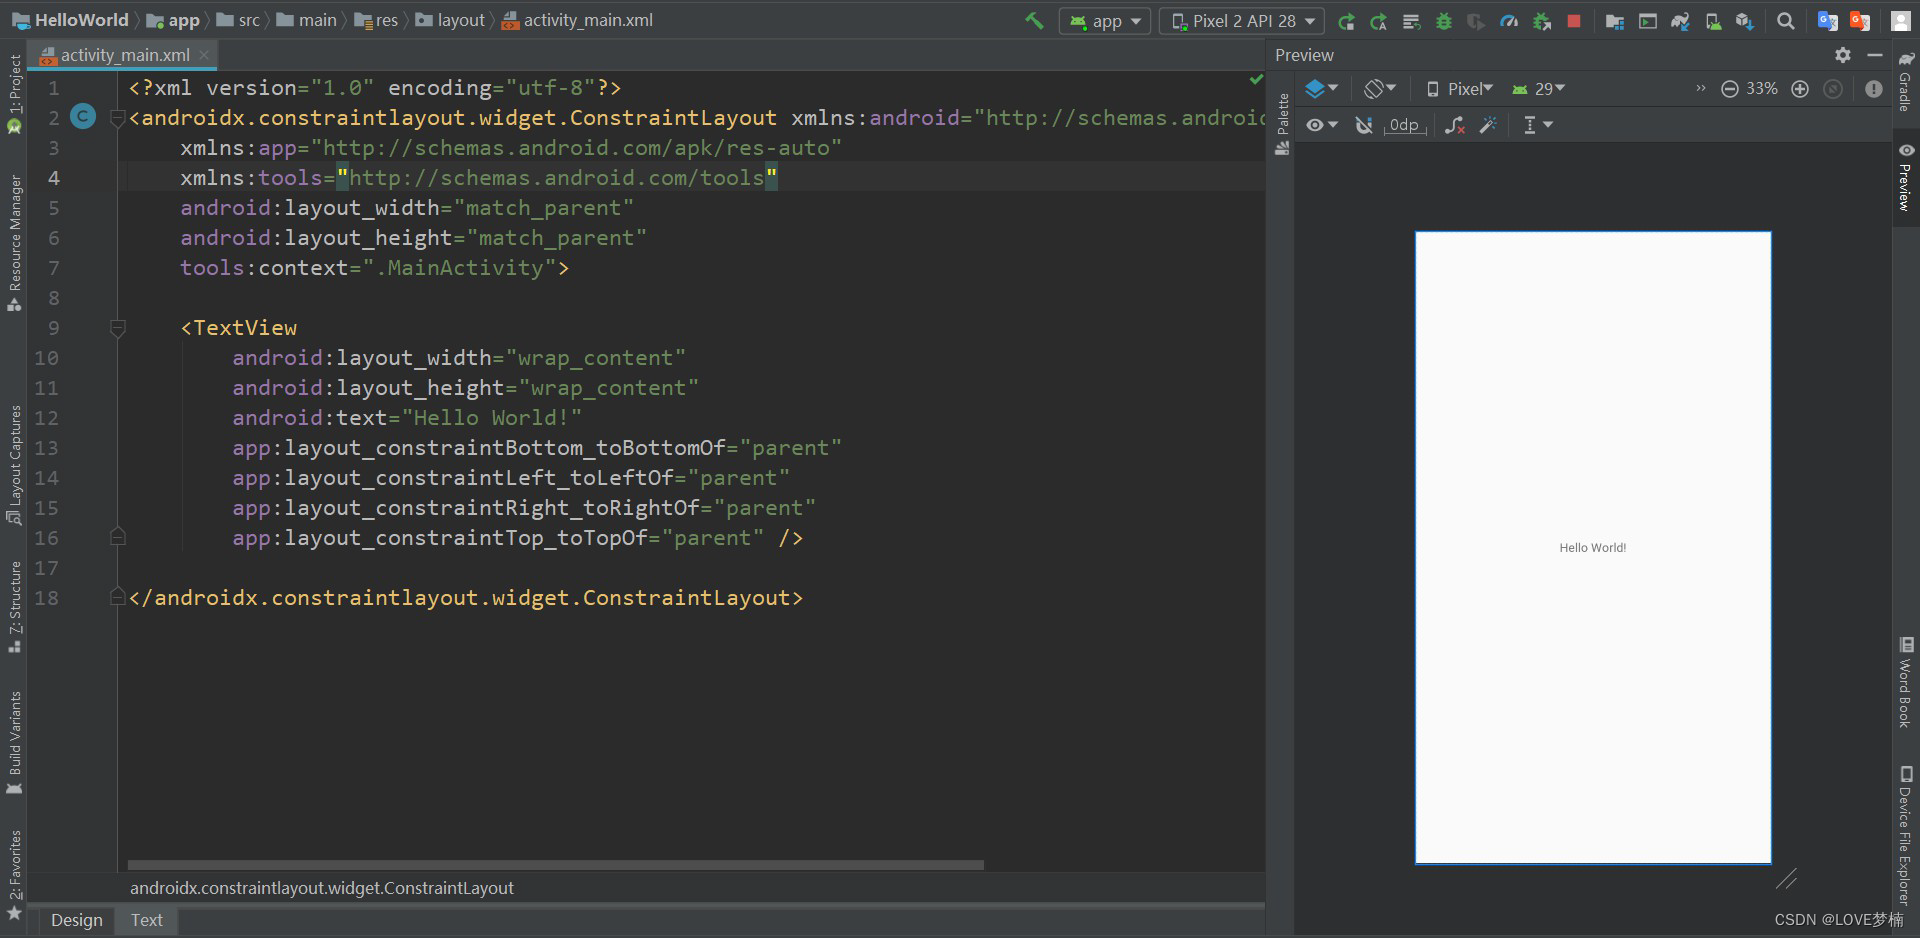Click the blue Google Translate icon
Image resolution: width=1920 pixels, height=938 pixels.
pyautogui.click(x=1827, y=21)
